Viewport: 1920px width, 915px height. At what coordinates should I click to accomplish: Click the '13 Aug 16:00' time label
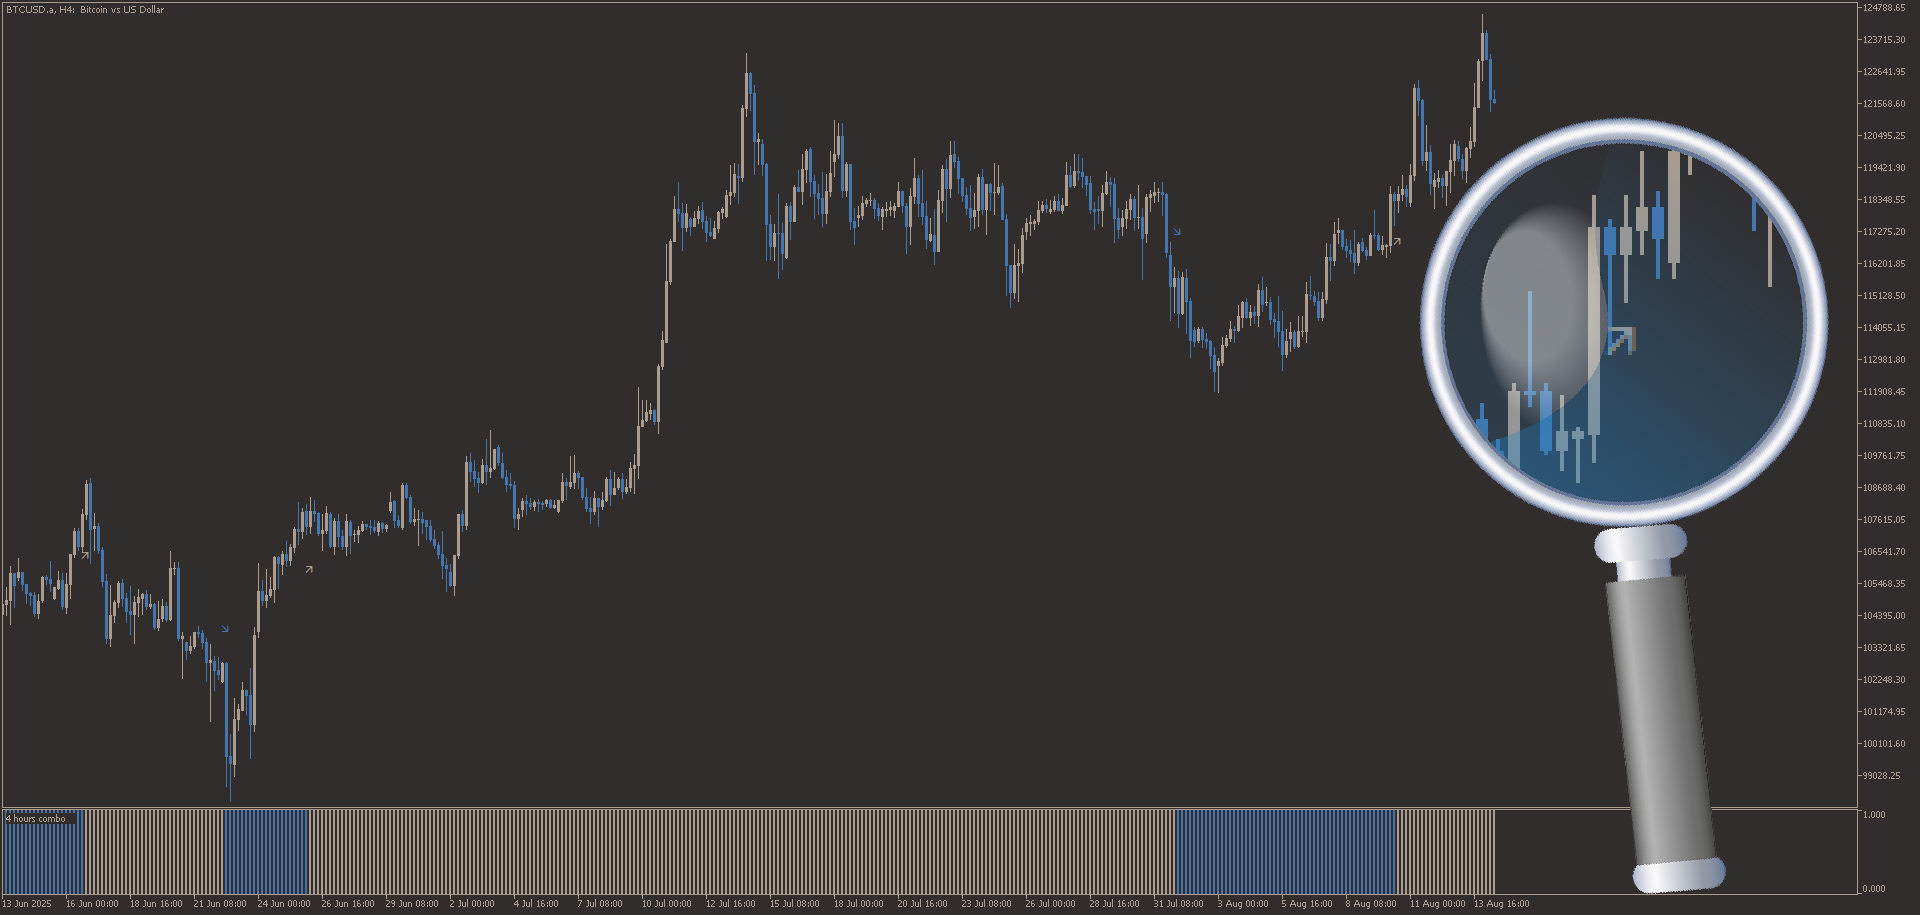[1501, 904]
